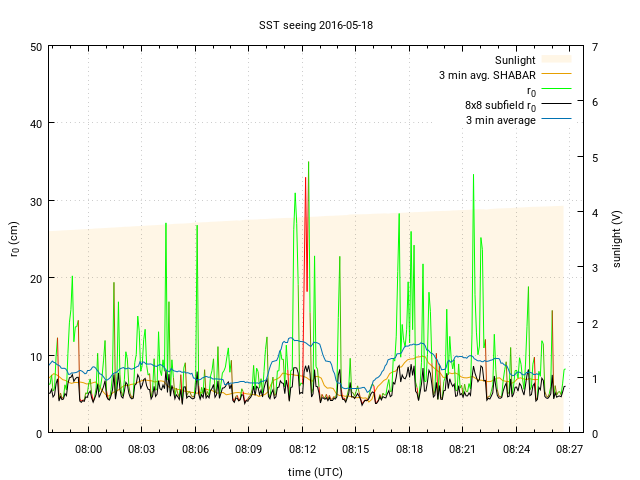Click the 08:27 time tick label
The image size is (640, 480).
pyautogui.click(x=569, y=449)
